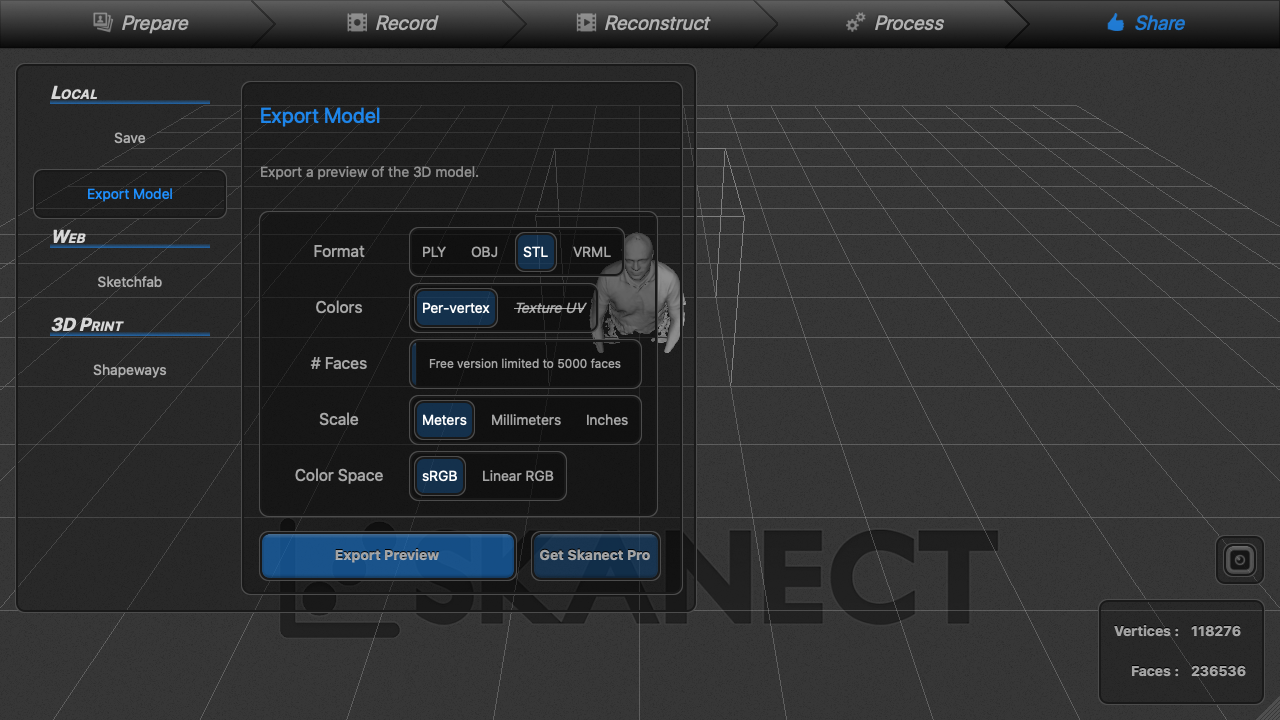
Task: Click the faces count slider
Action: point(525,364)
